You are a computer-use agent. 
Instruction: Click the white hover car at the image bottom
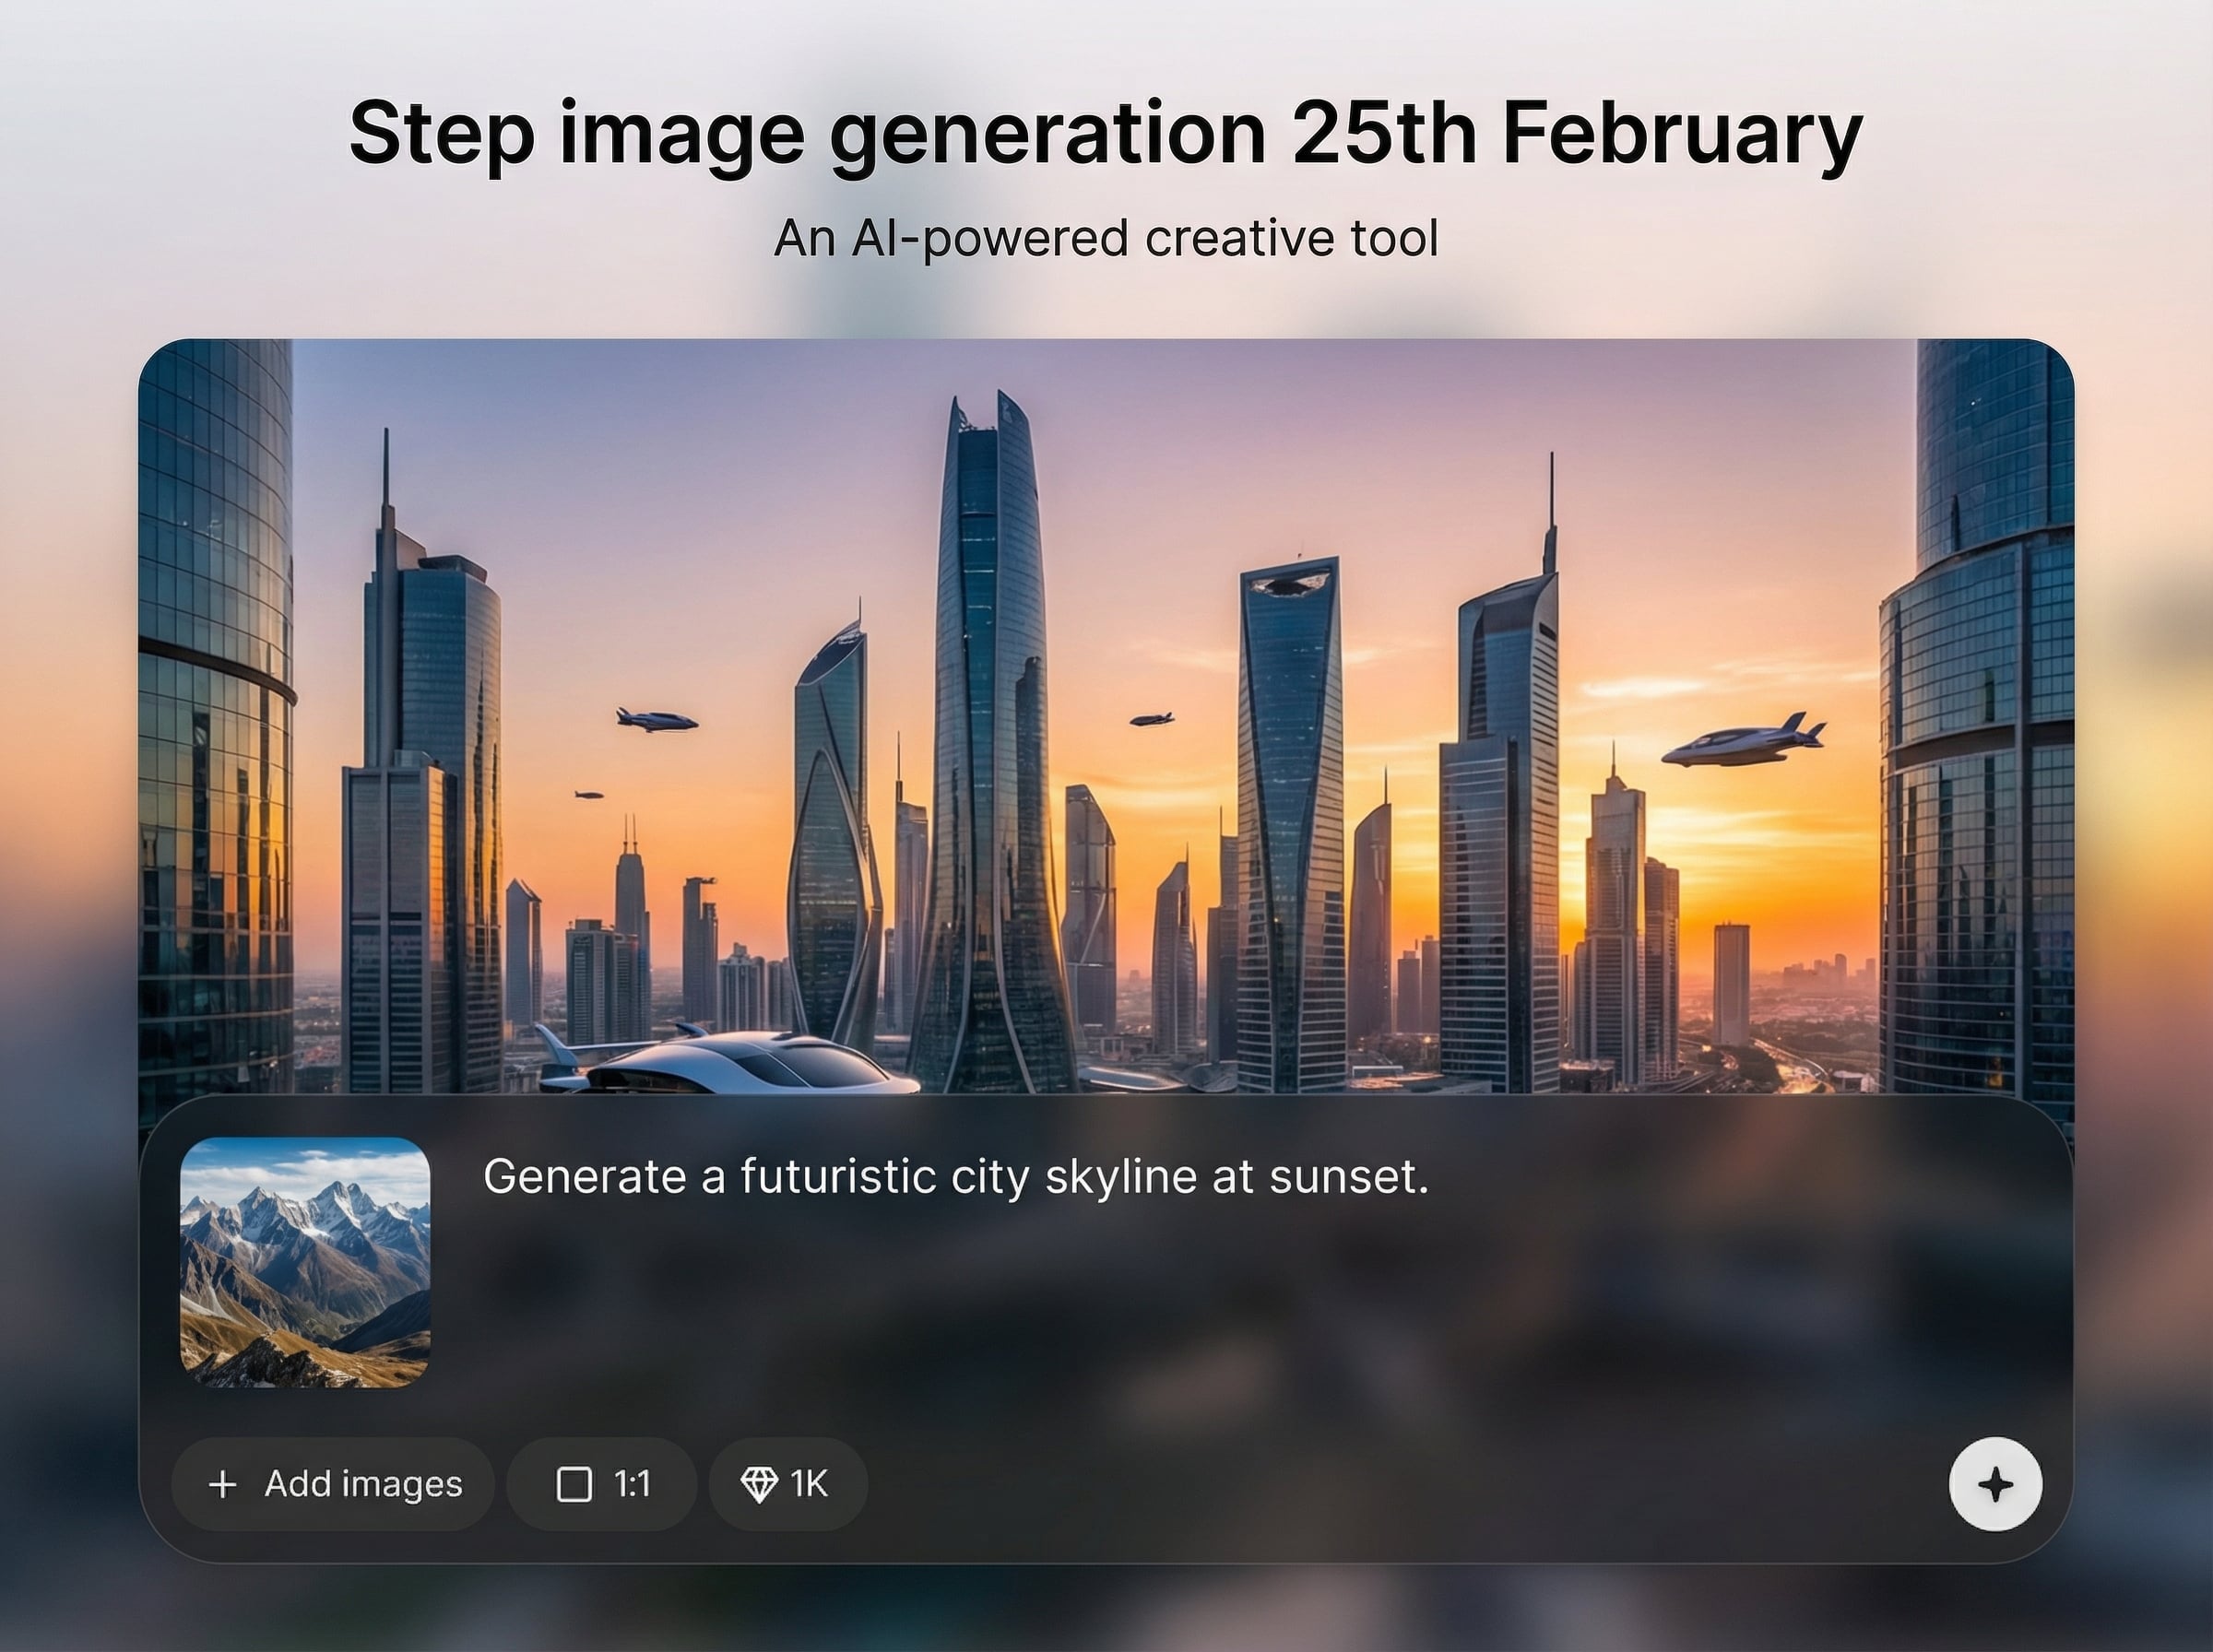tap(728, 1062)
